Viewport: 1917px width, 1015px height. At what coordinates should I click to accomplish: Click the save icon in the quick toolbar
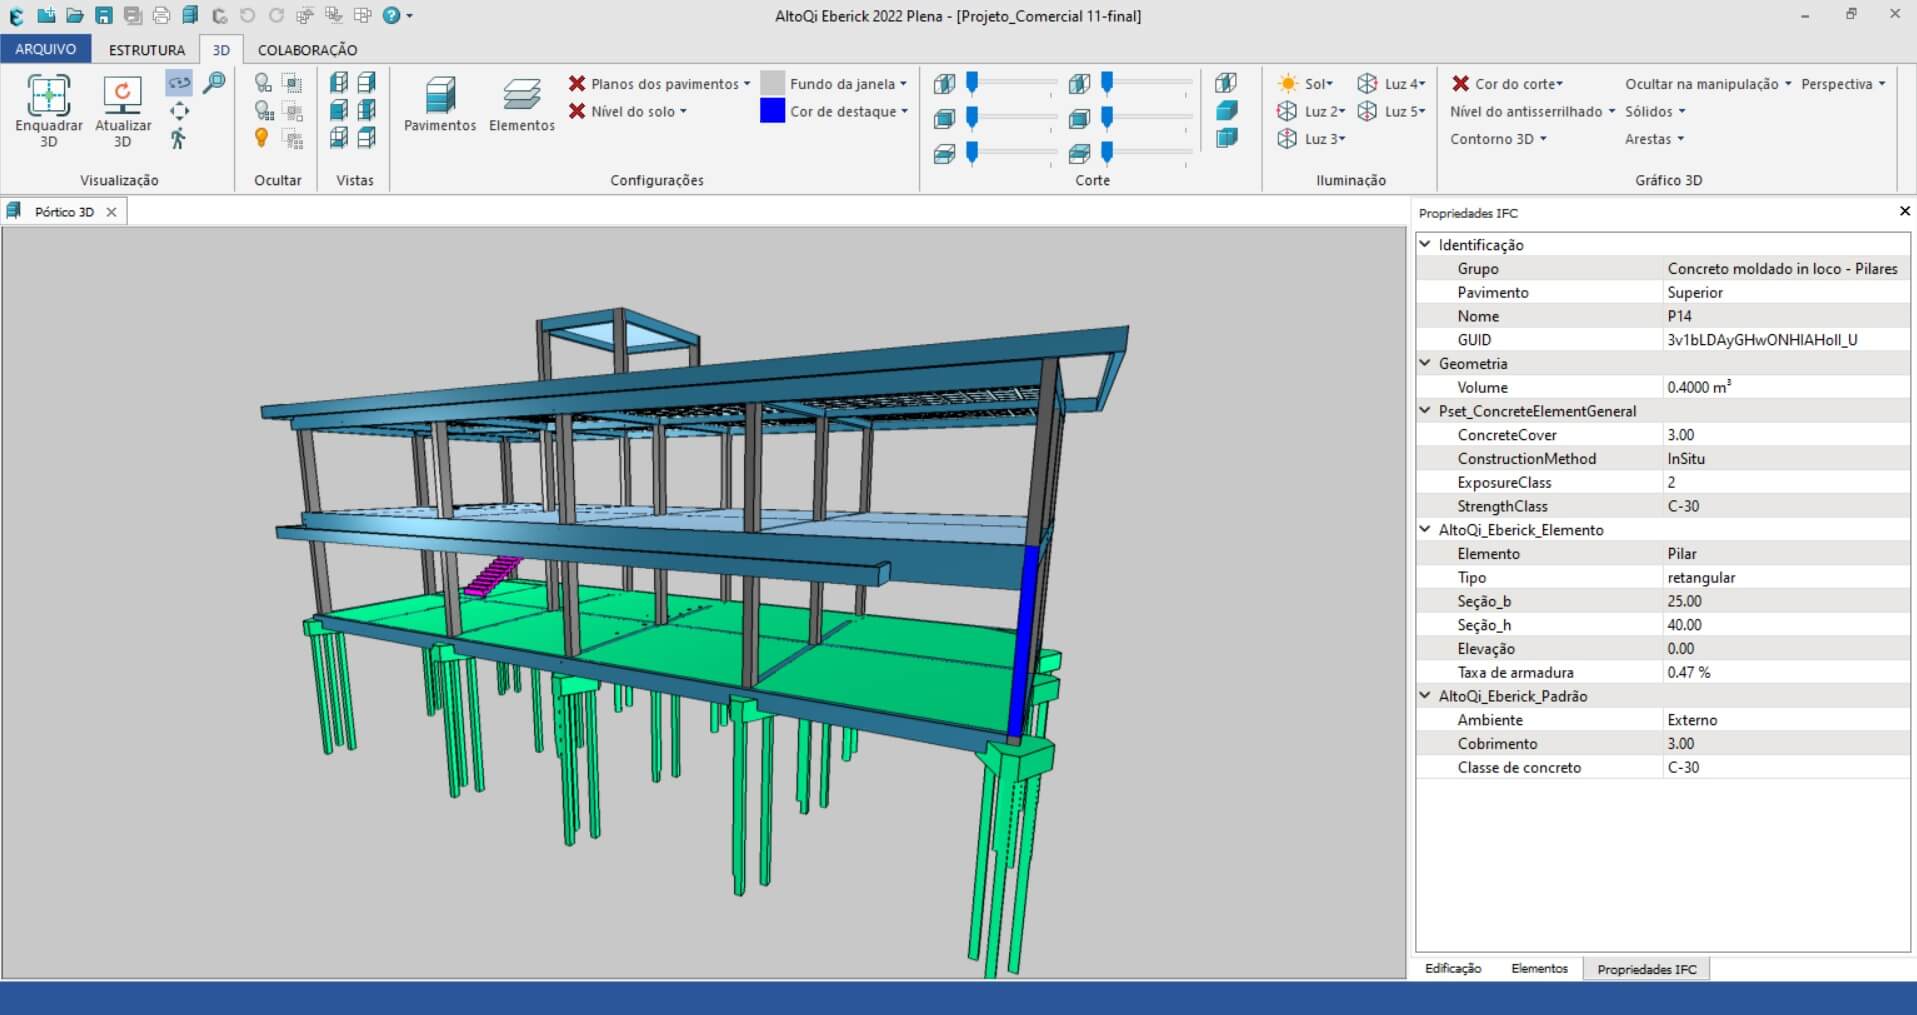[104, 15]
